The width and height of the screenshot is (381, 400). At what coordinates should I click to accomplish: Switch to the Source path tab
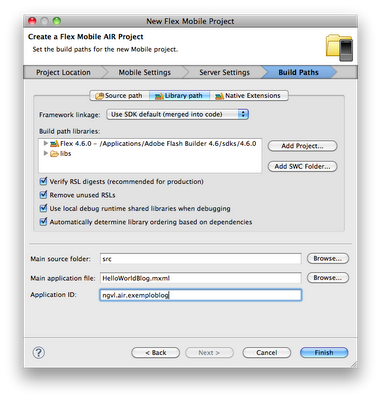tap(119, 96)
